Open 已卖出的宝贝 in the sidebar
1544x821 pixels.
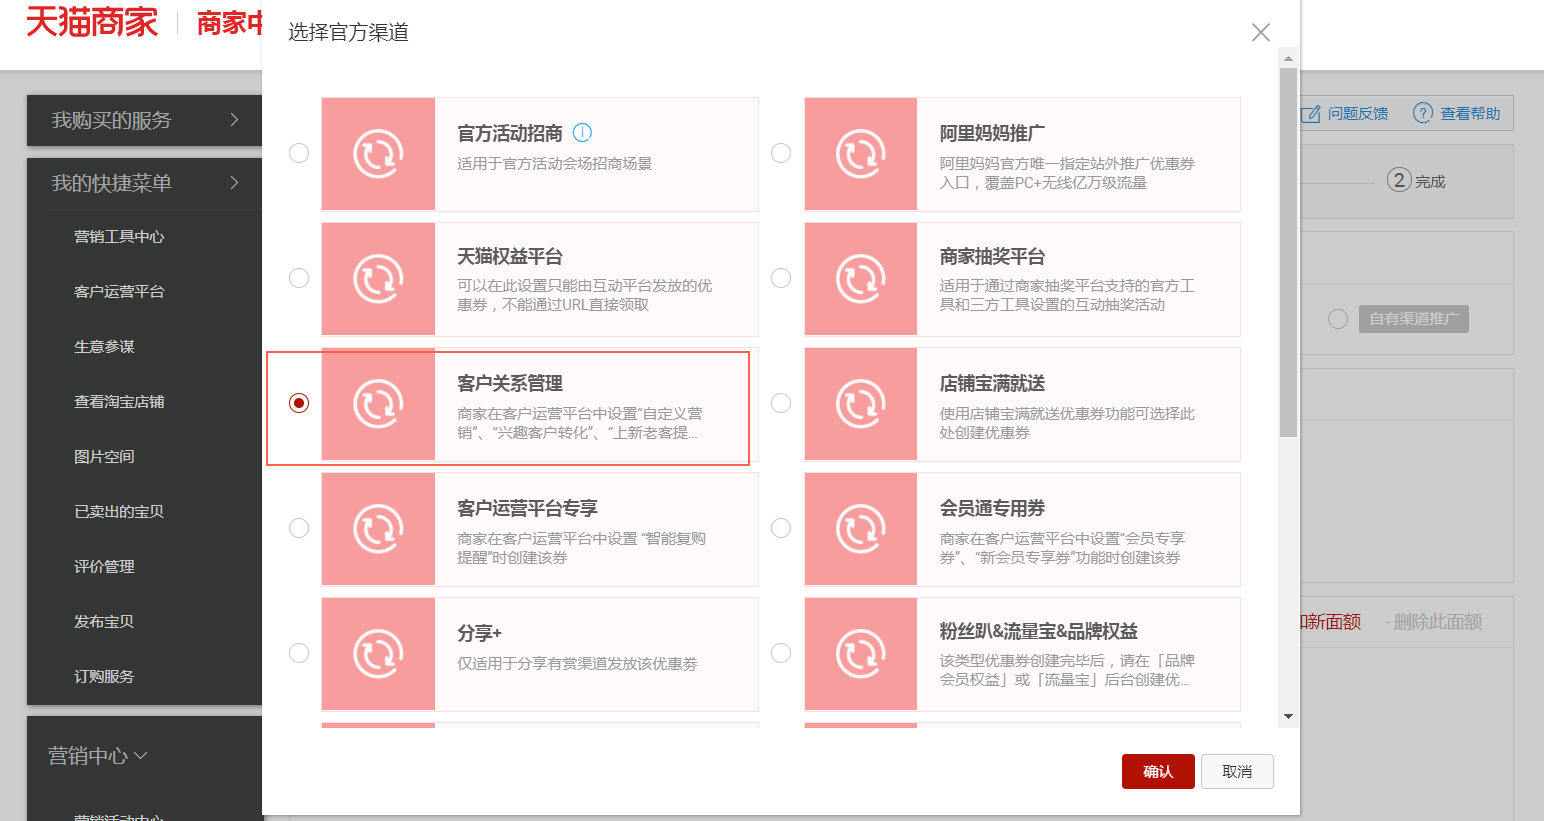(x=119, y=512)
